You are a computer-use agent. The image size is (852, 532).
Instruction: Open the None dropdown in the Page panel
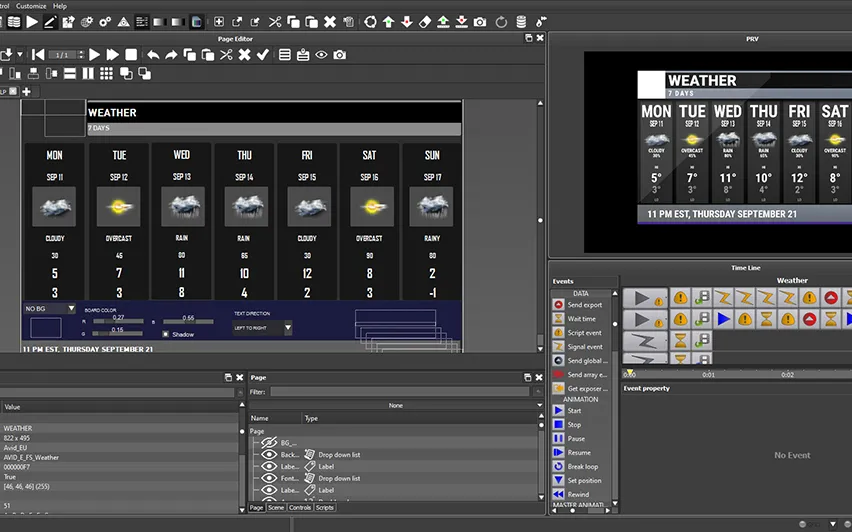click(x=395, y=405)
